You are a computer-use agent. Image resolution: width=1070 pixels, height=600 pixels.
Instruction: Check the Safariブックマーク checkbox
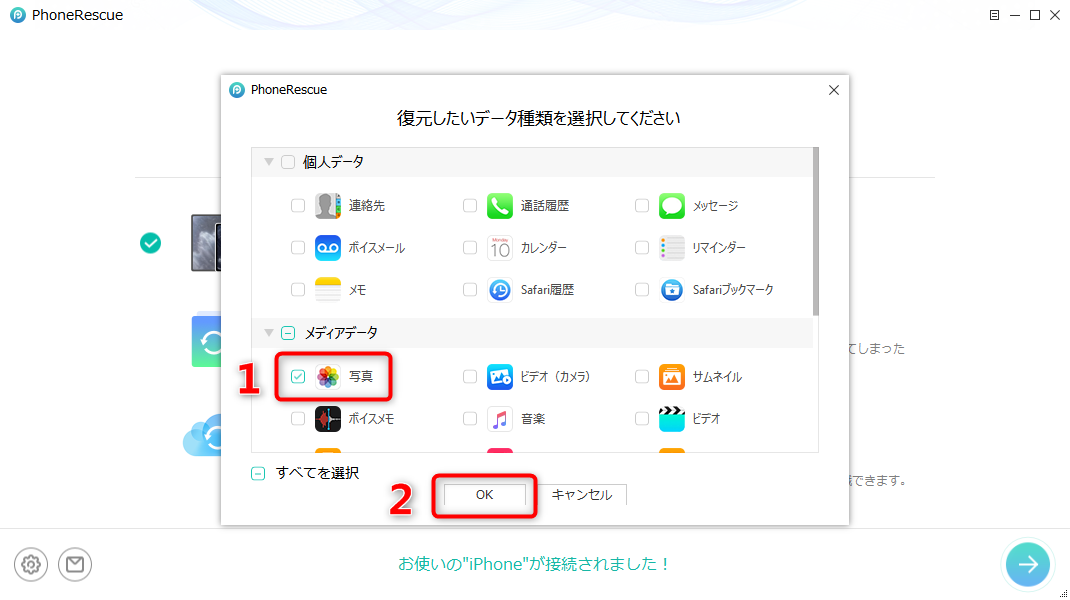tap(641, 290)
